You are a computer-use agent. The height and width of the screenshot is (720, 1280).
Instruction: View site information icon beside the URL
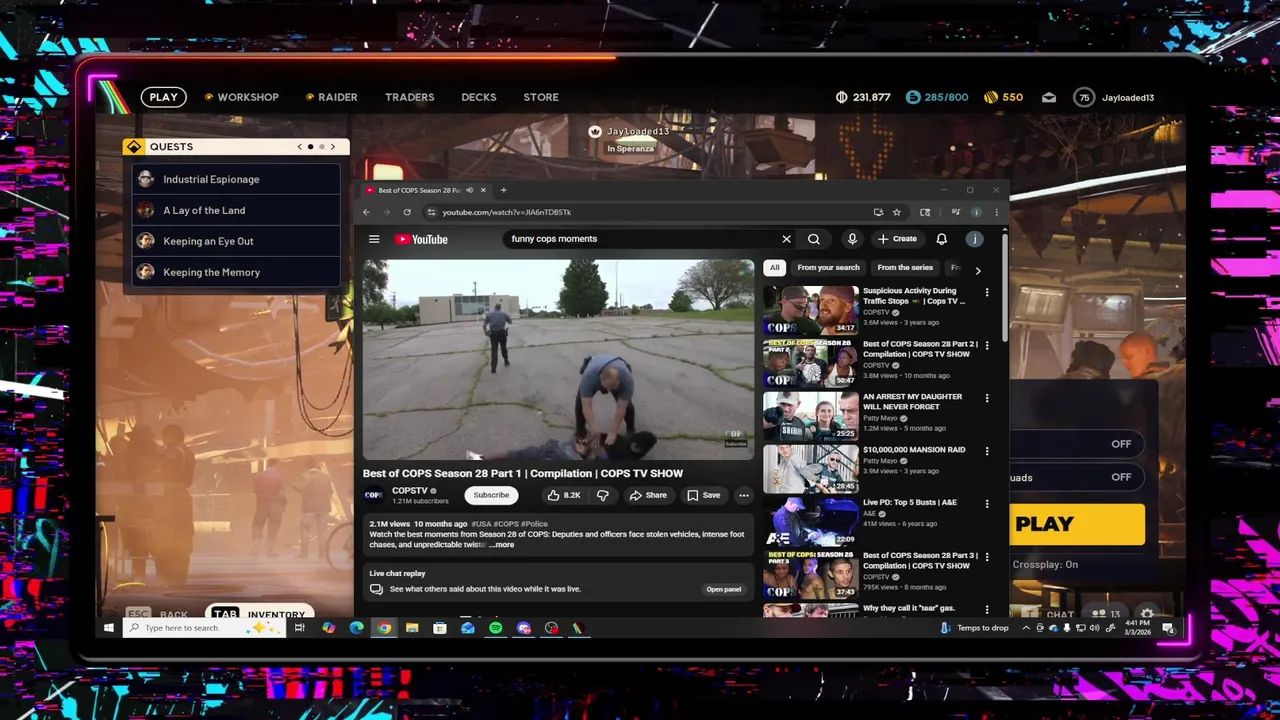431,212
